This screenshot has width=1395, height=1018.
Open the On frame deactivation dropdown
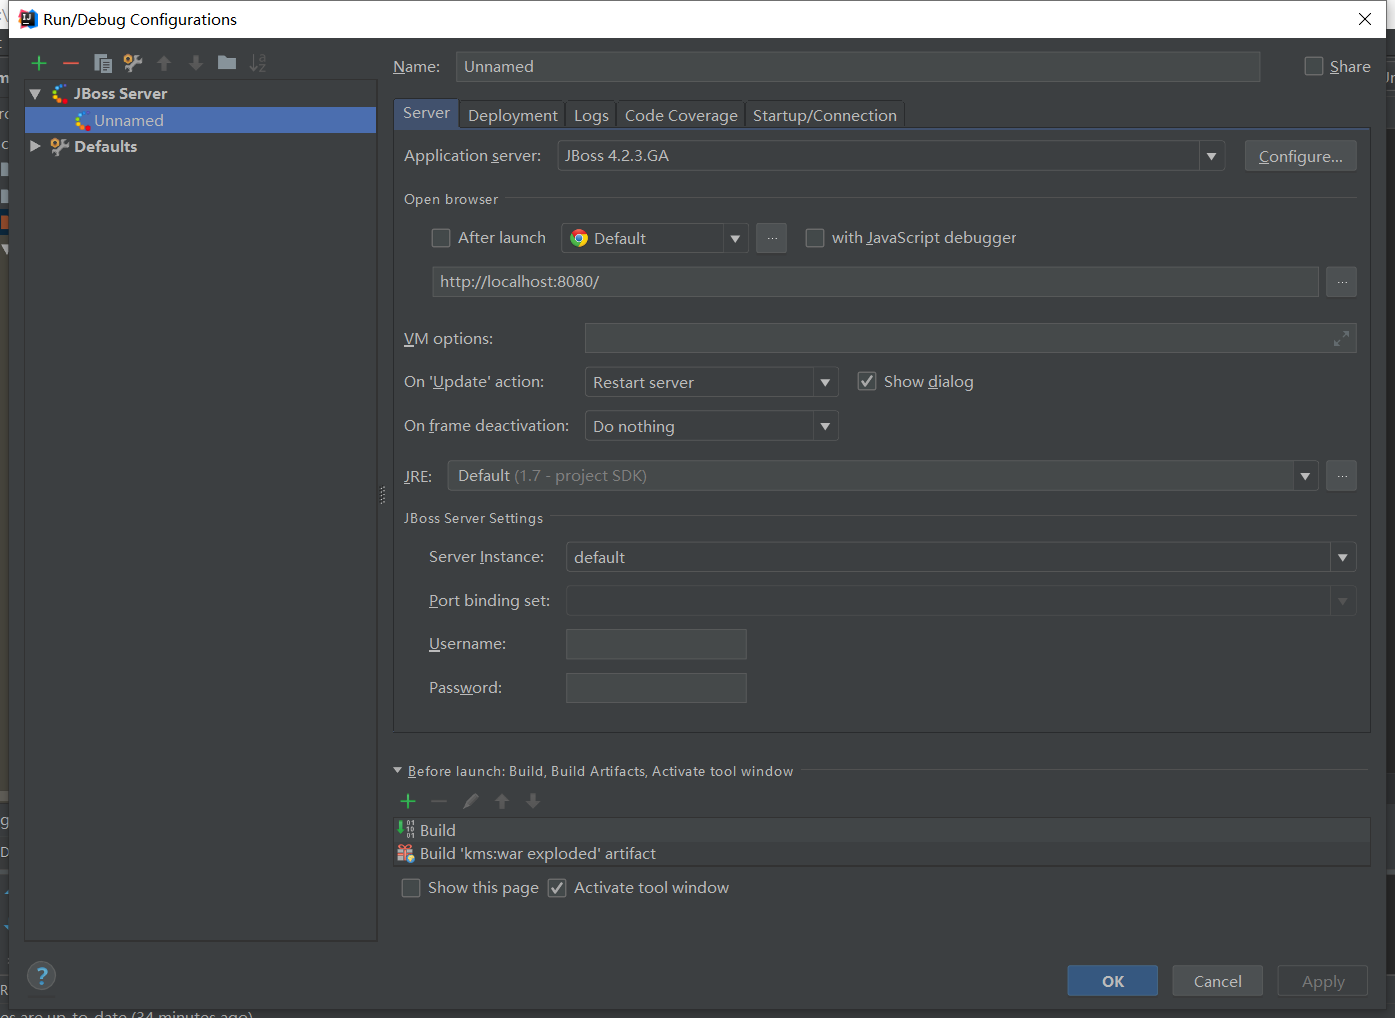(825, 426)
